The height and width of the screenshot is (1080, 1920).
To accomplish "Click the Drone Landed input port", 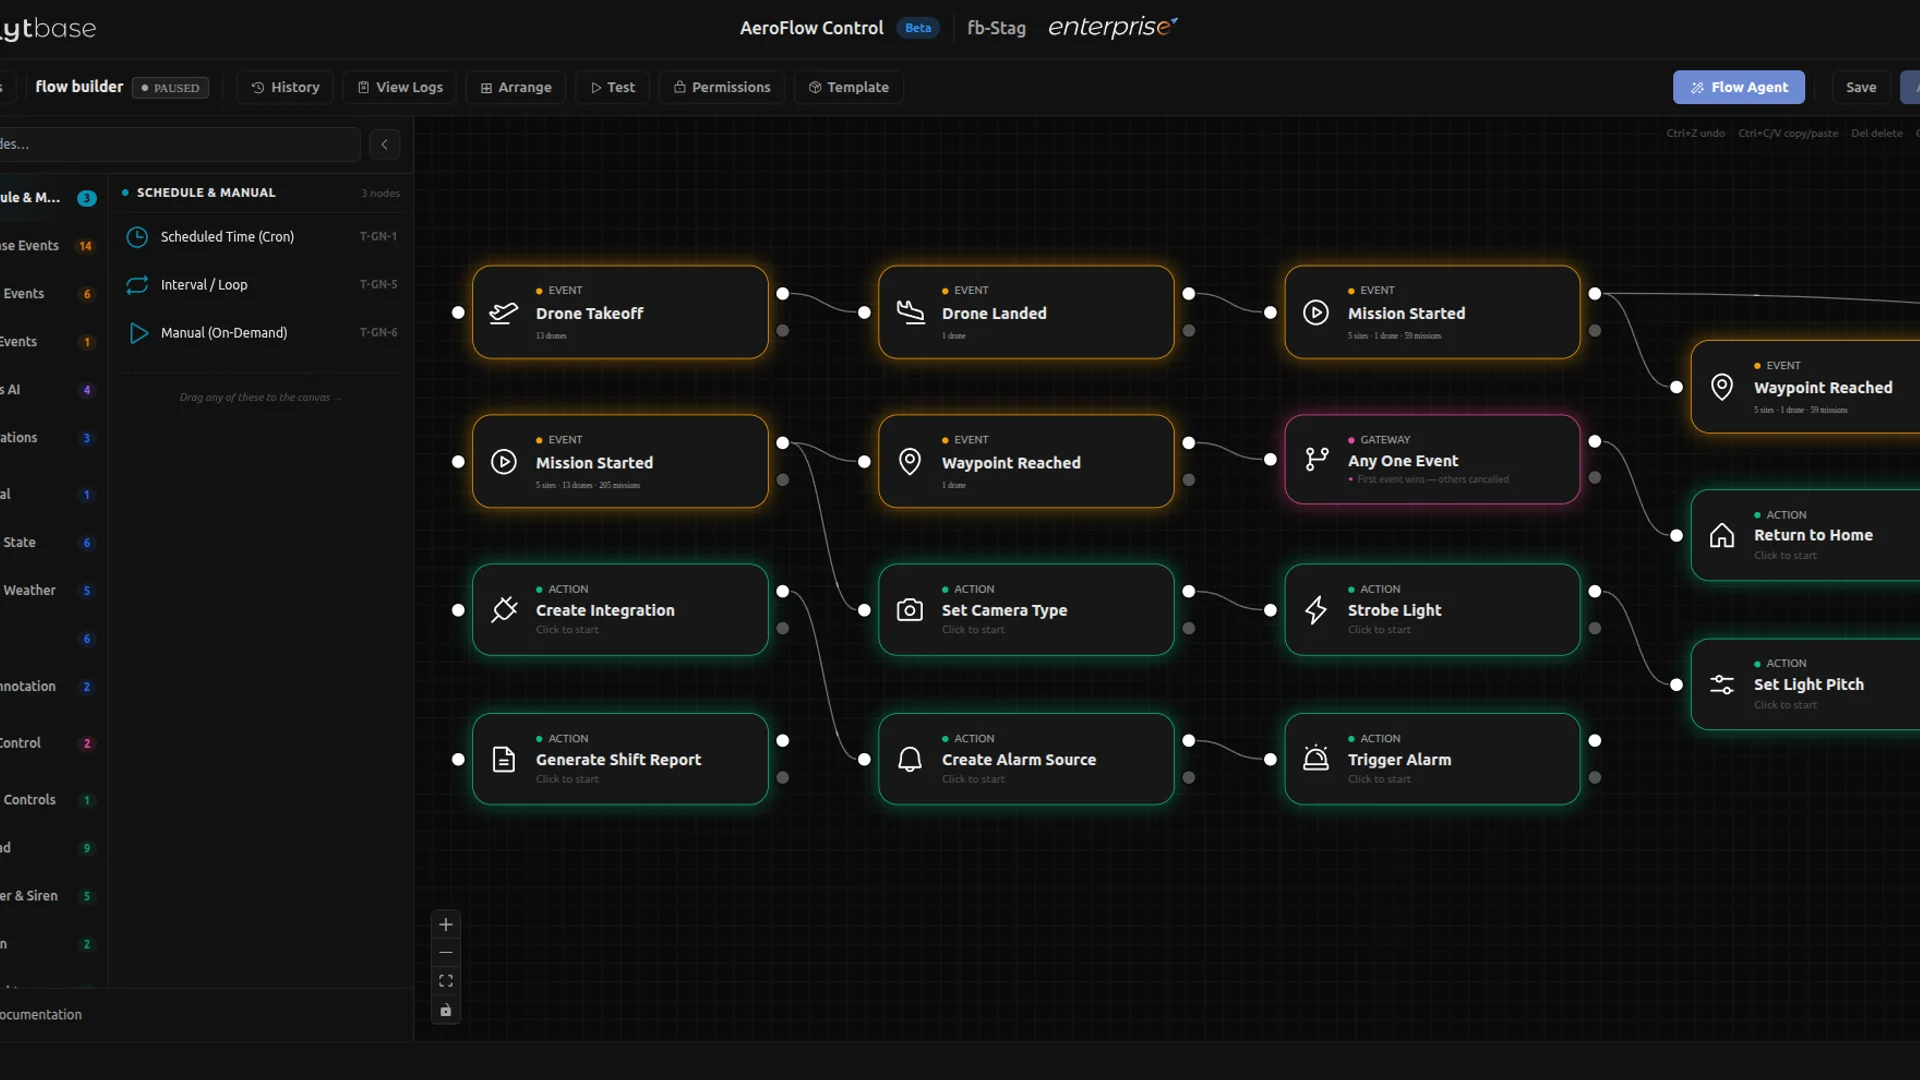I will (x=864, y=313).
